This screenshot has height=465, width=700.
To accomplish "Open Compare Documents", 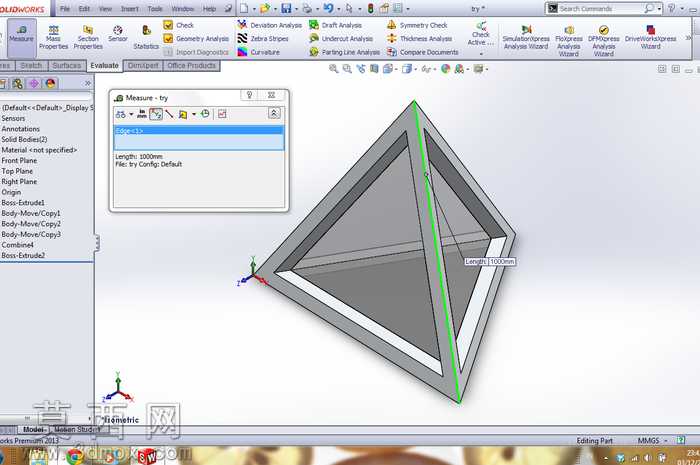I will [423, 52].
